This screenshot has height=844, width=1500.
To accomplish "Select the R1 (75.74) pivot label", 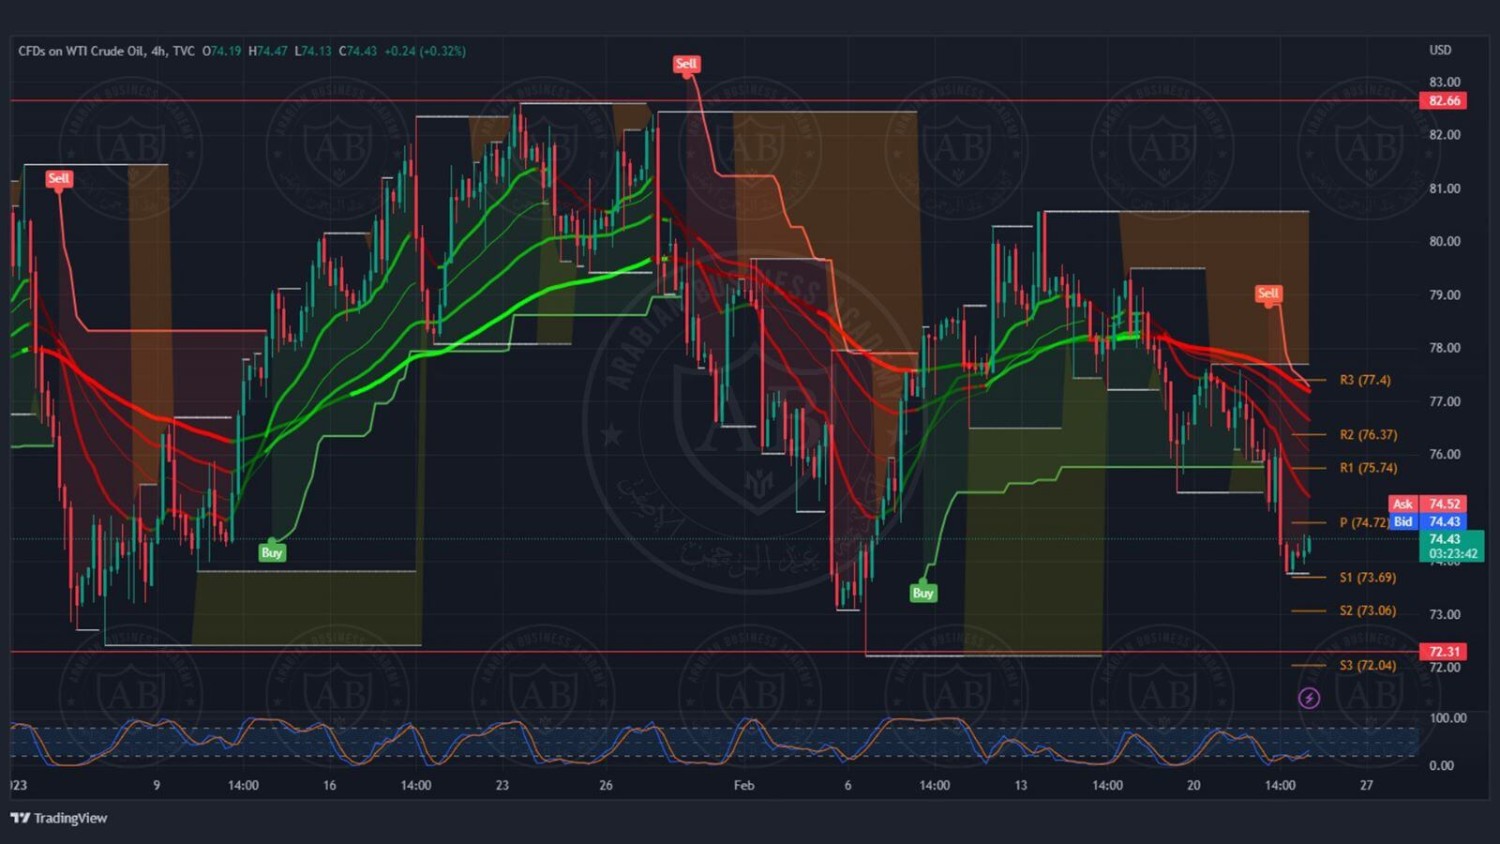I will (x=1368, y=468).
